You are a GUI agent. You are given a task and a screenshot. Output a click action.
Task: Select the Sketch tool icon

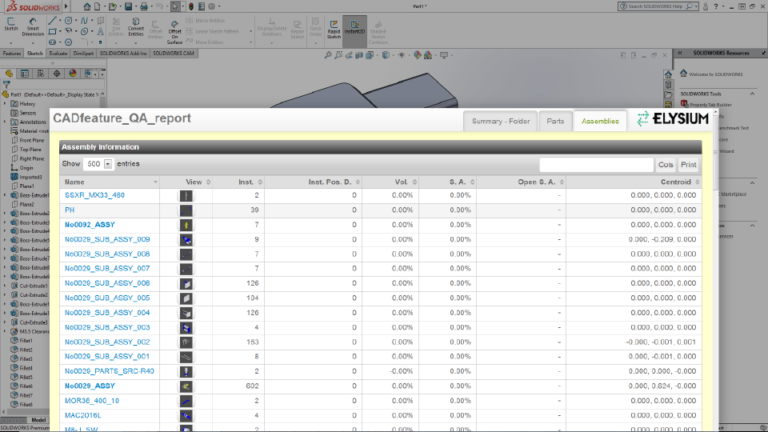click(11, 24)
